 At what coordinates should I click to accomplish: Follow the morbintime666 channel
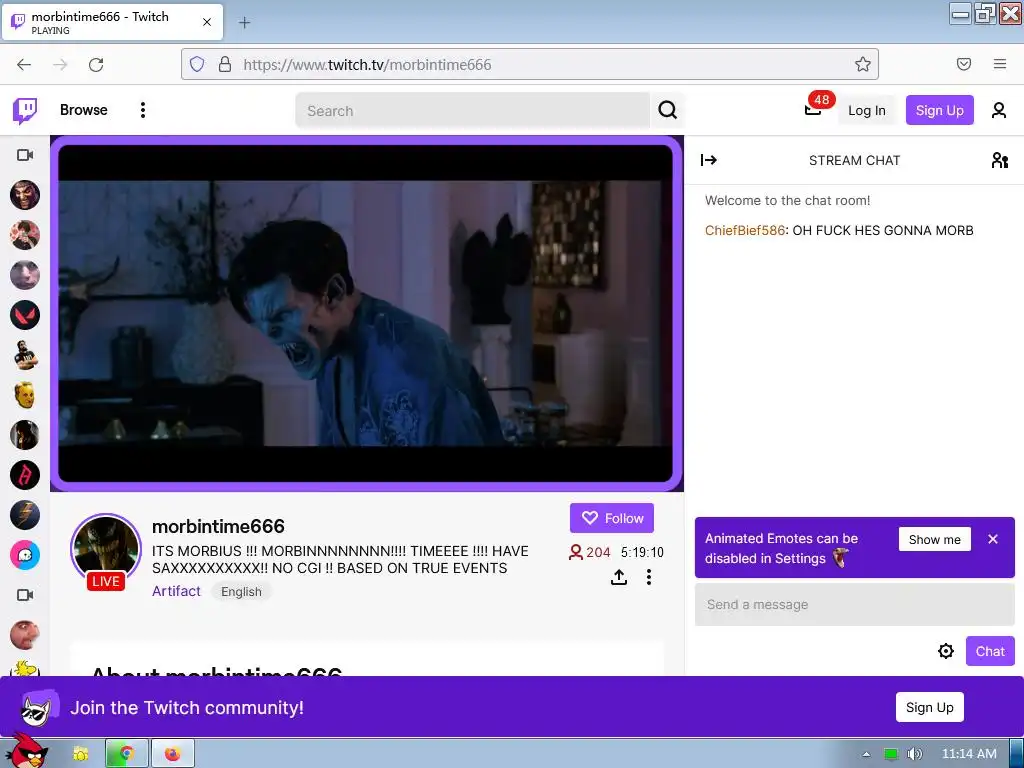pos(612,518)
